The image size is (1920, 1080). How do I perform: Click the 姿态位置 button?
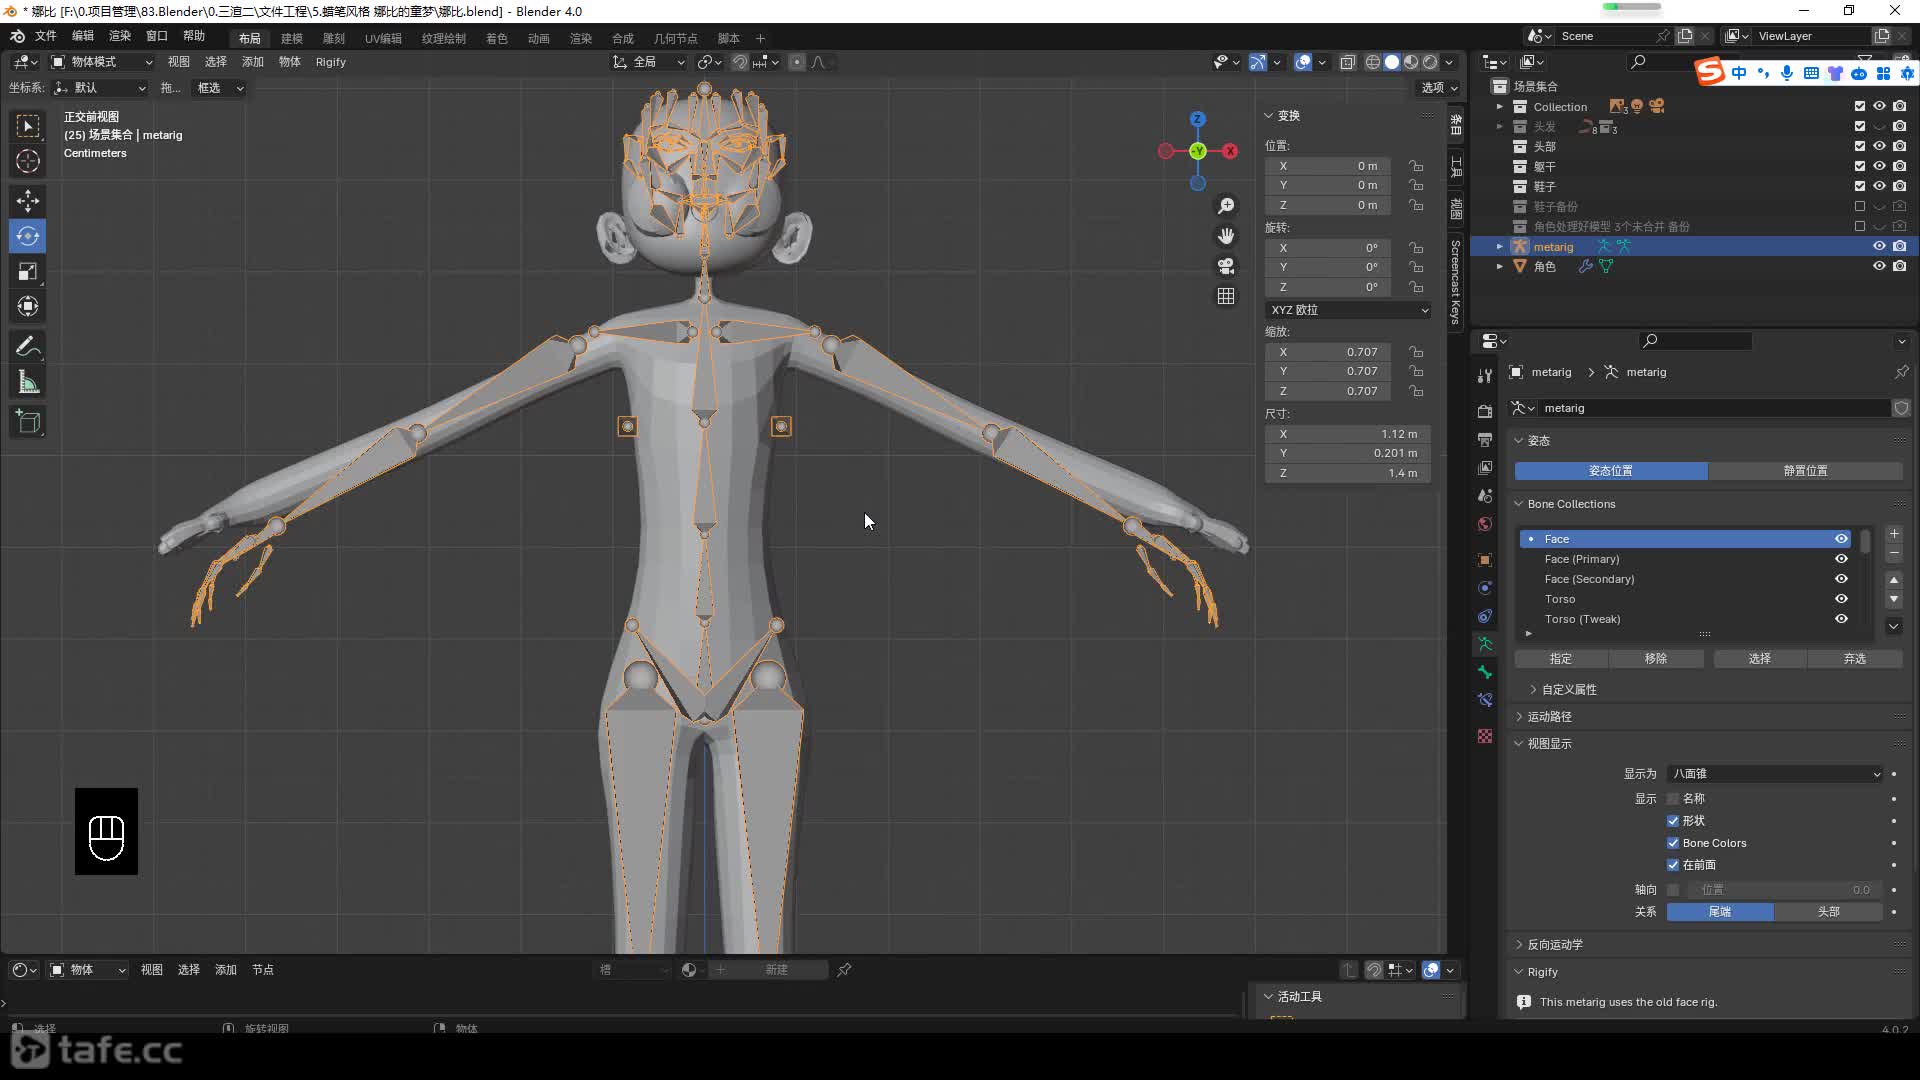click(1611, 471)
